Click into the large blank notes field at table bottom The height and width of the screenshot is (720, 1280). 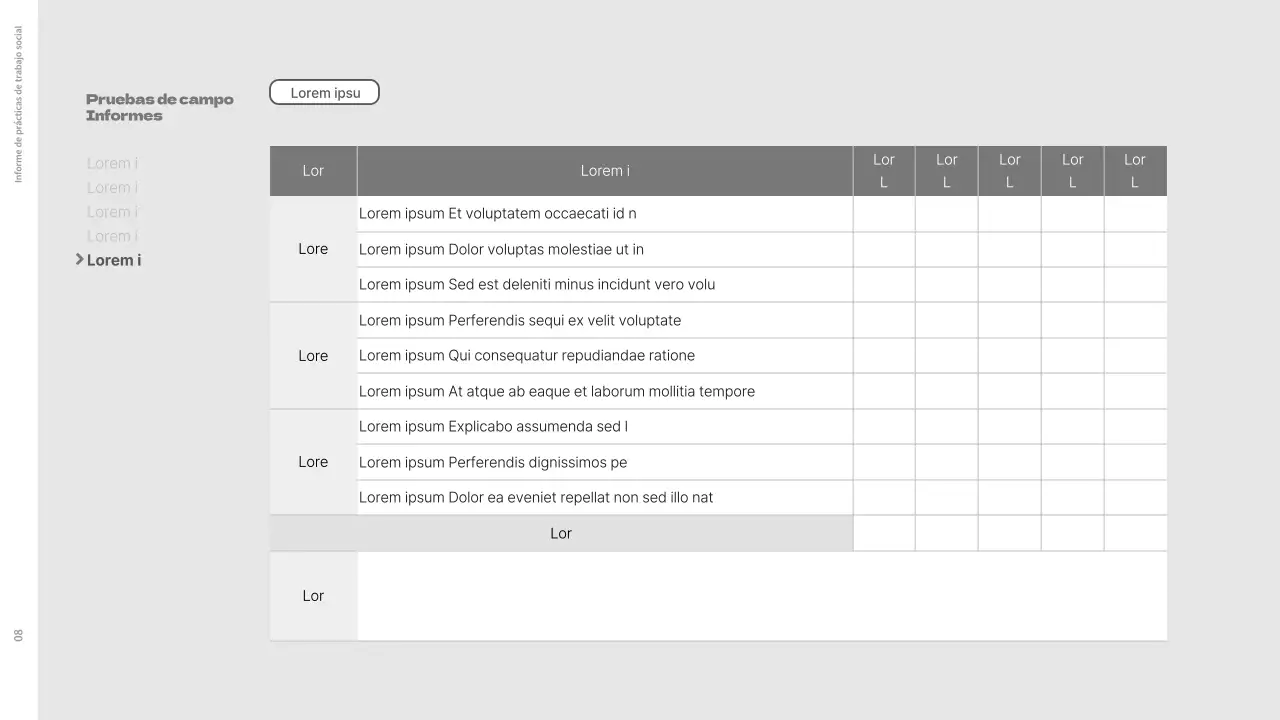[x=762, y=596]
